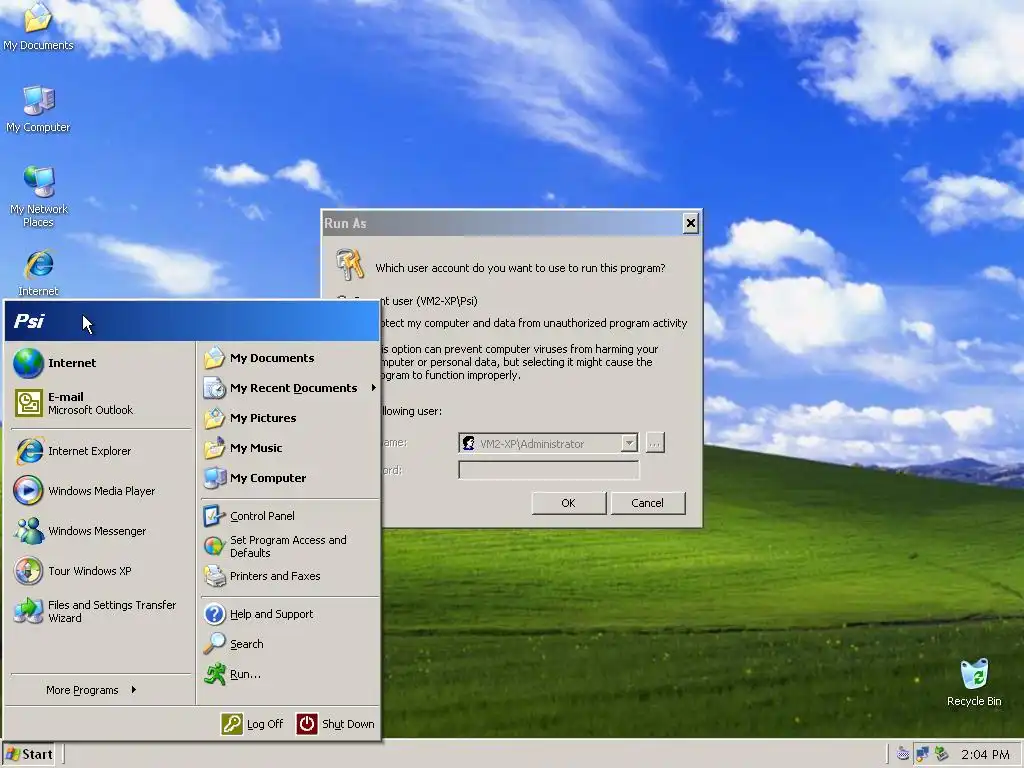Close the Run As dialog
This screenshot has width=1024, height=768.
tap(690, 223)
